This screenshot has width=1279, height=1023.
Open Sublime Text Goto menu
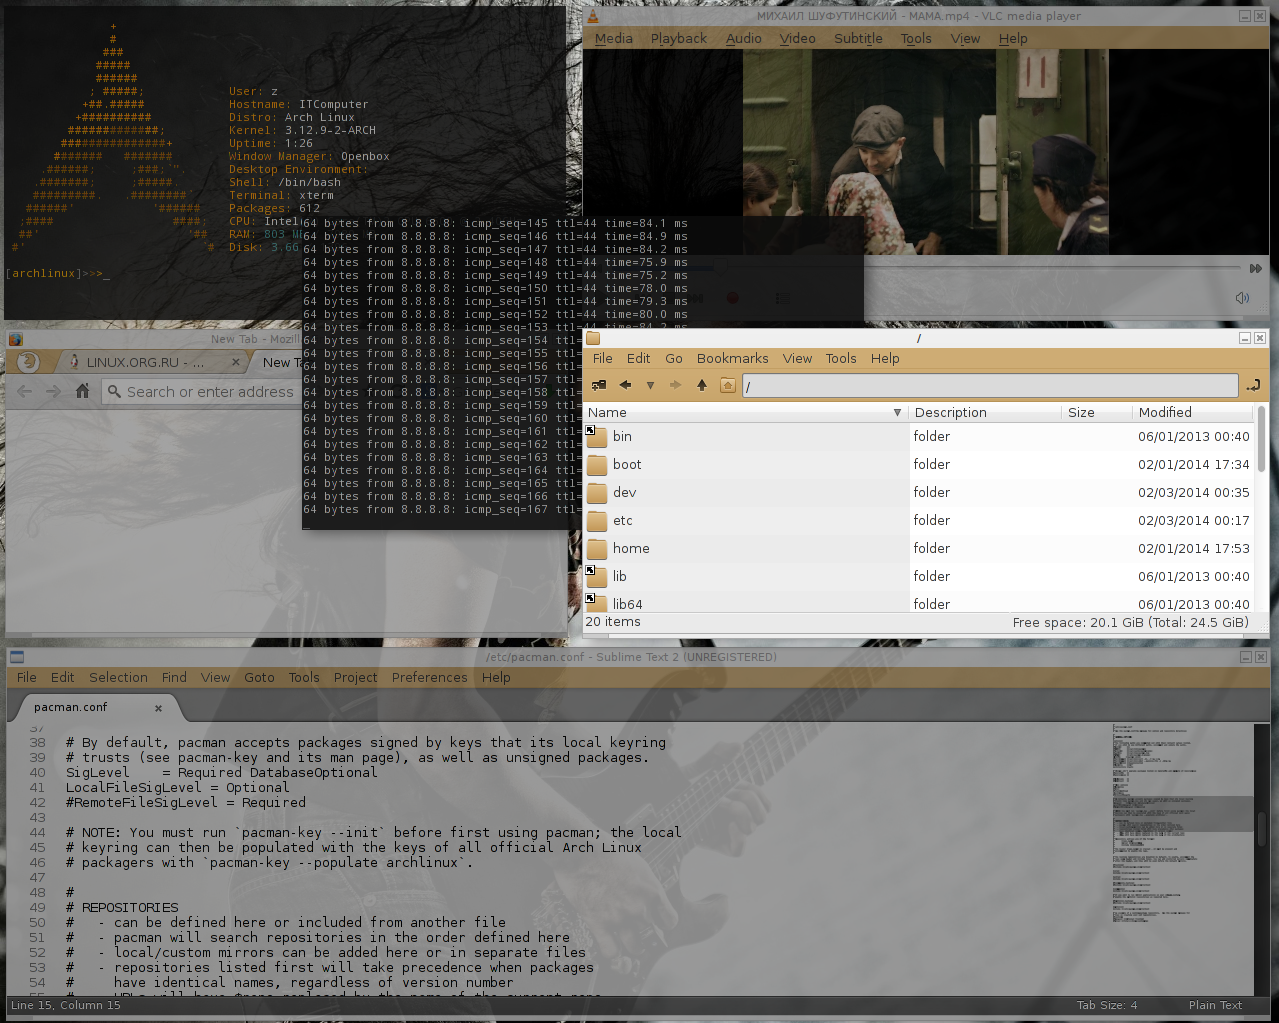tap(259, 677)
